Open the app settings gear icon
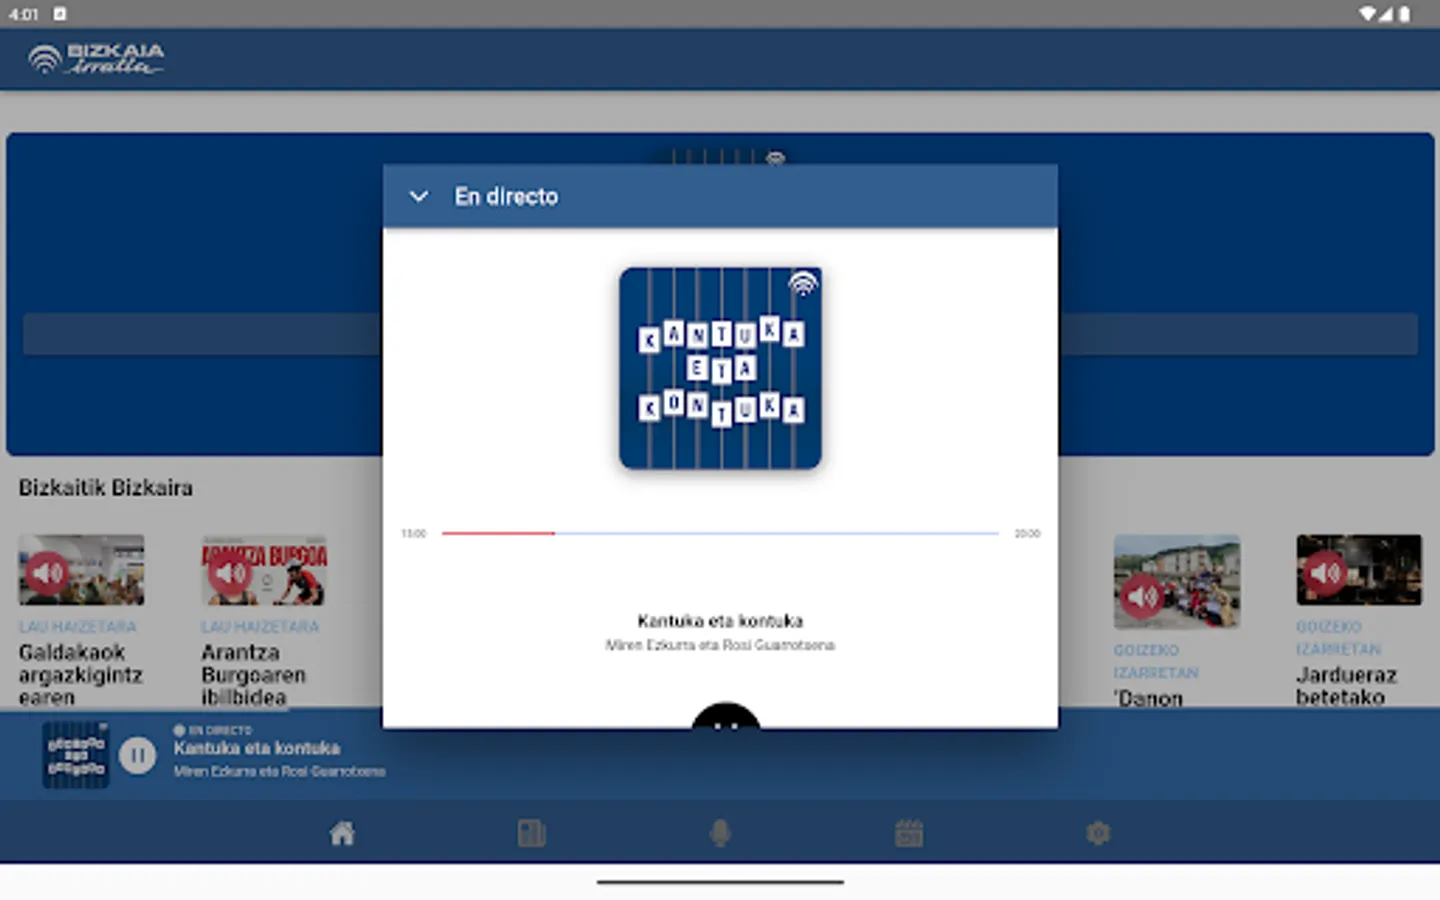1440x900 pixels. (x=1098, y=832)
